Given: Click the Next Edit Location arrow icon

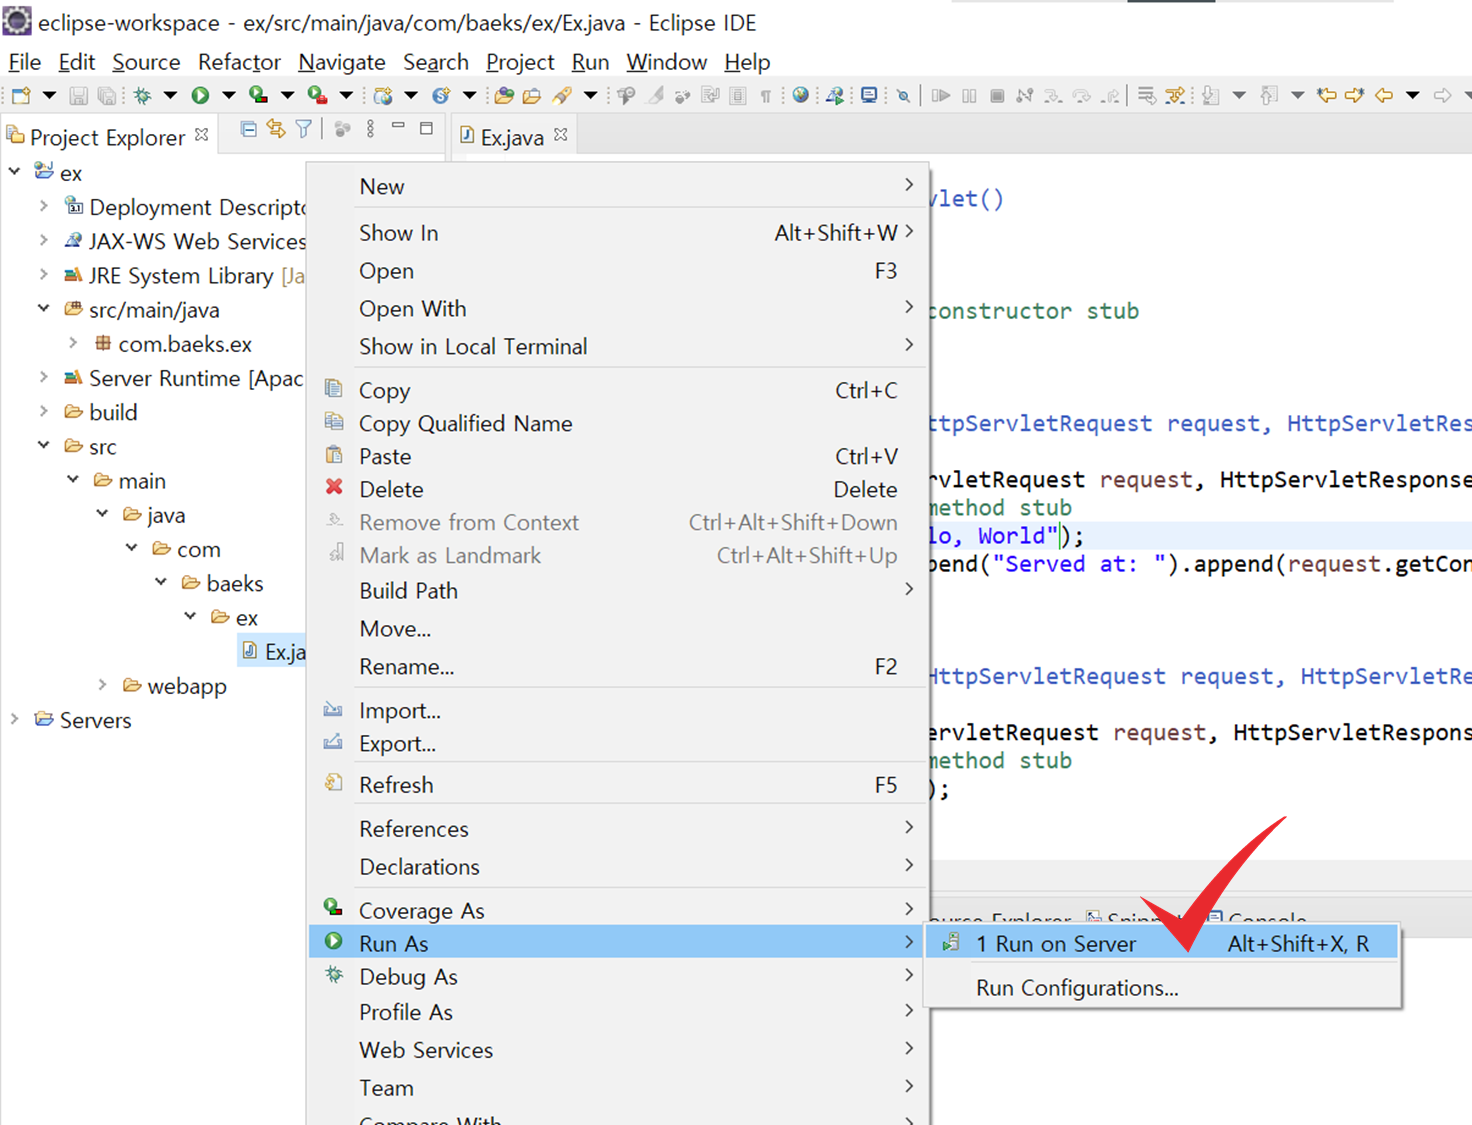Looking at the screenshot, I should click(1355, 96).
